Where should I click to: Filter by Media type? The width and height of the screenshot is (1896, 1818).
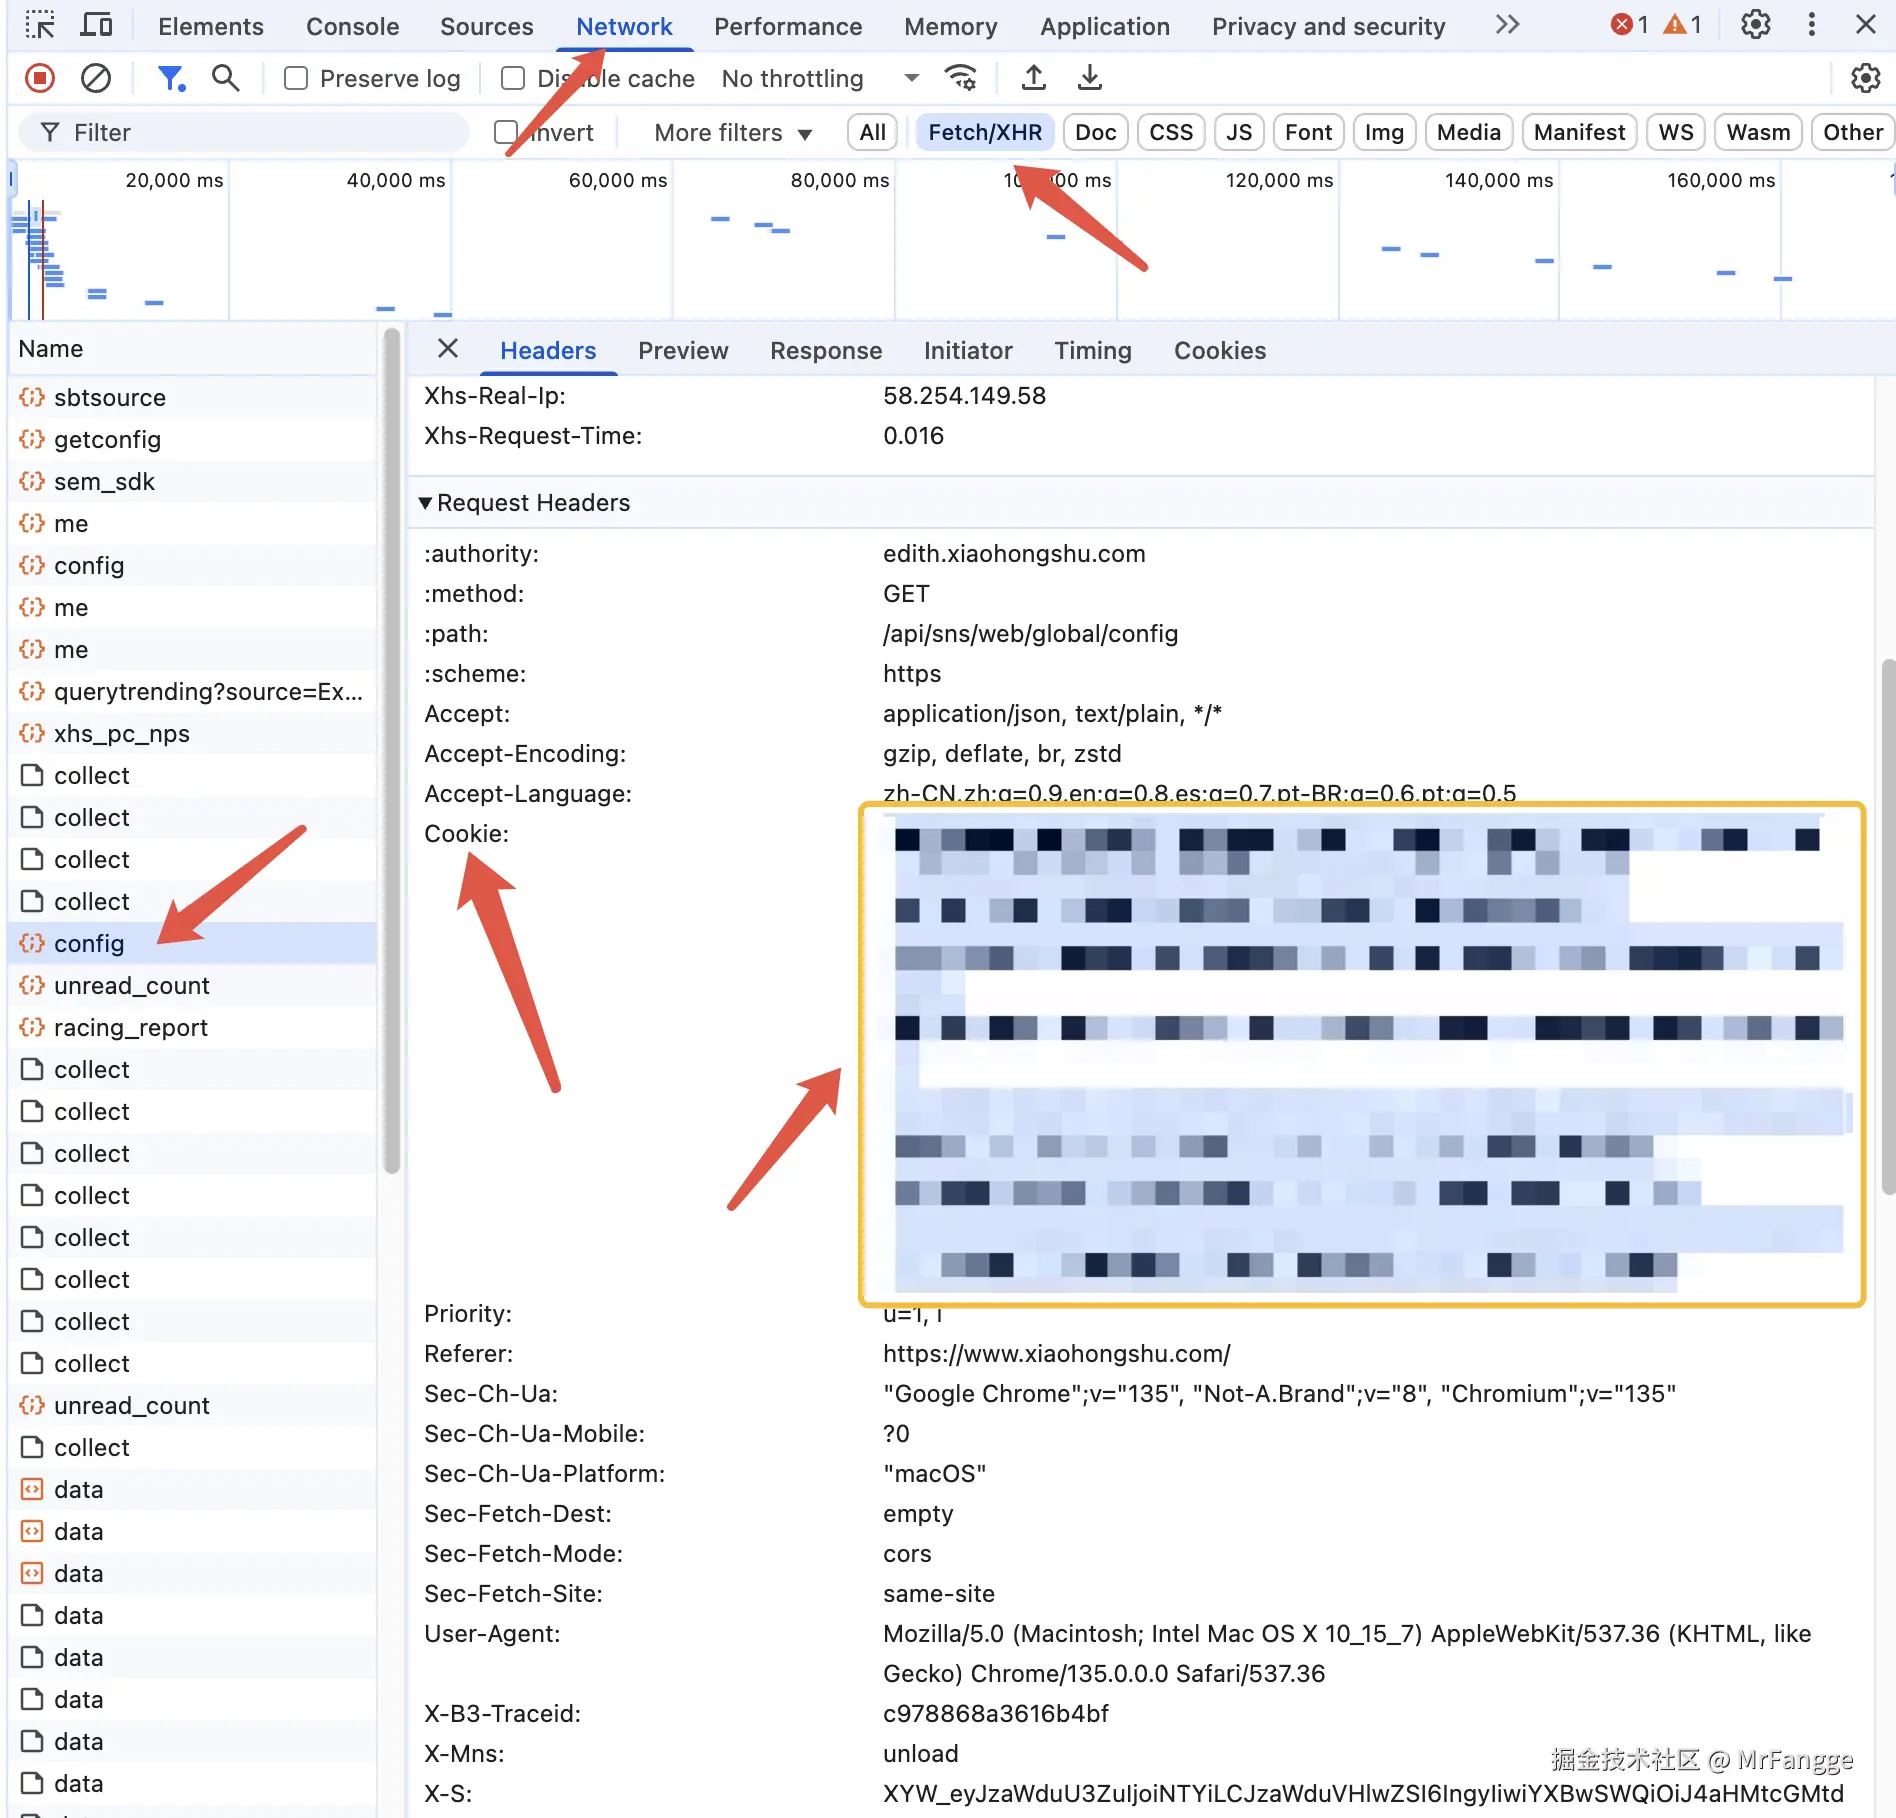click(x=1469, y=132)
